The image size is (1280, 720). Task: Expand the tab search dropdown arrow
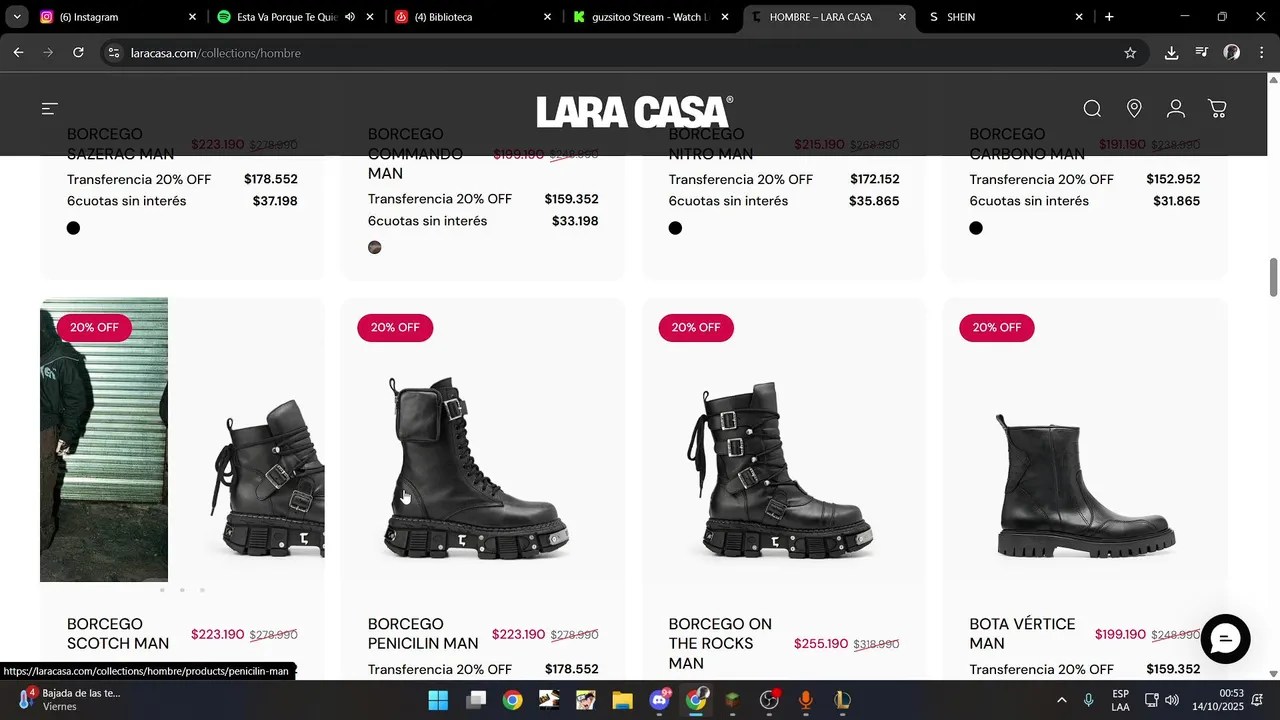[17, 17]
